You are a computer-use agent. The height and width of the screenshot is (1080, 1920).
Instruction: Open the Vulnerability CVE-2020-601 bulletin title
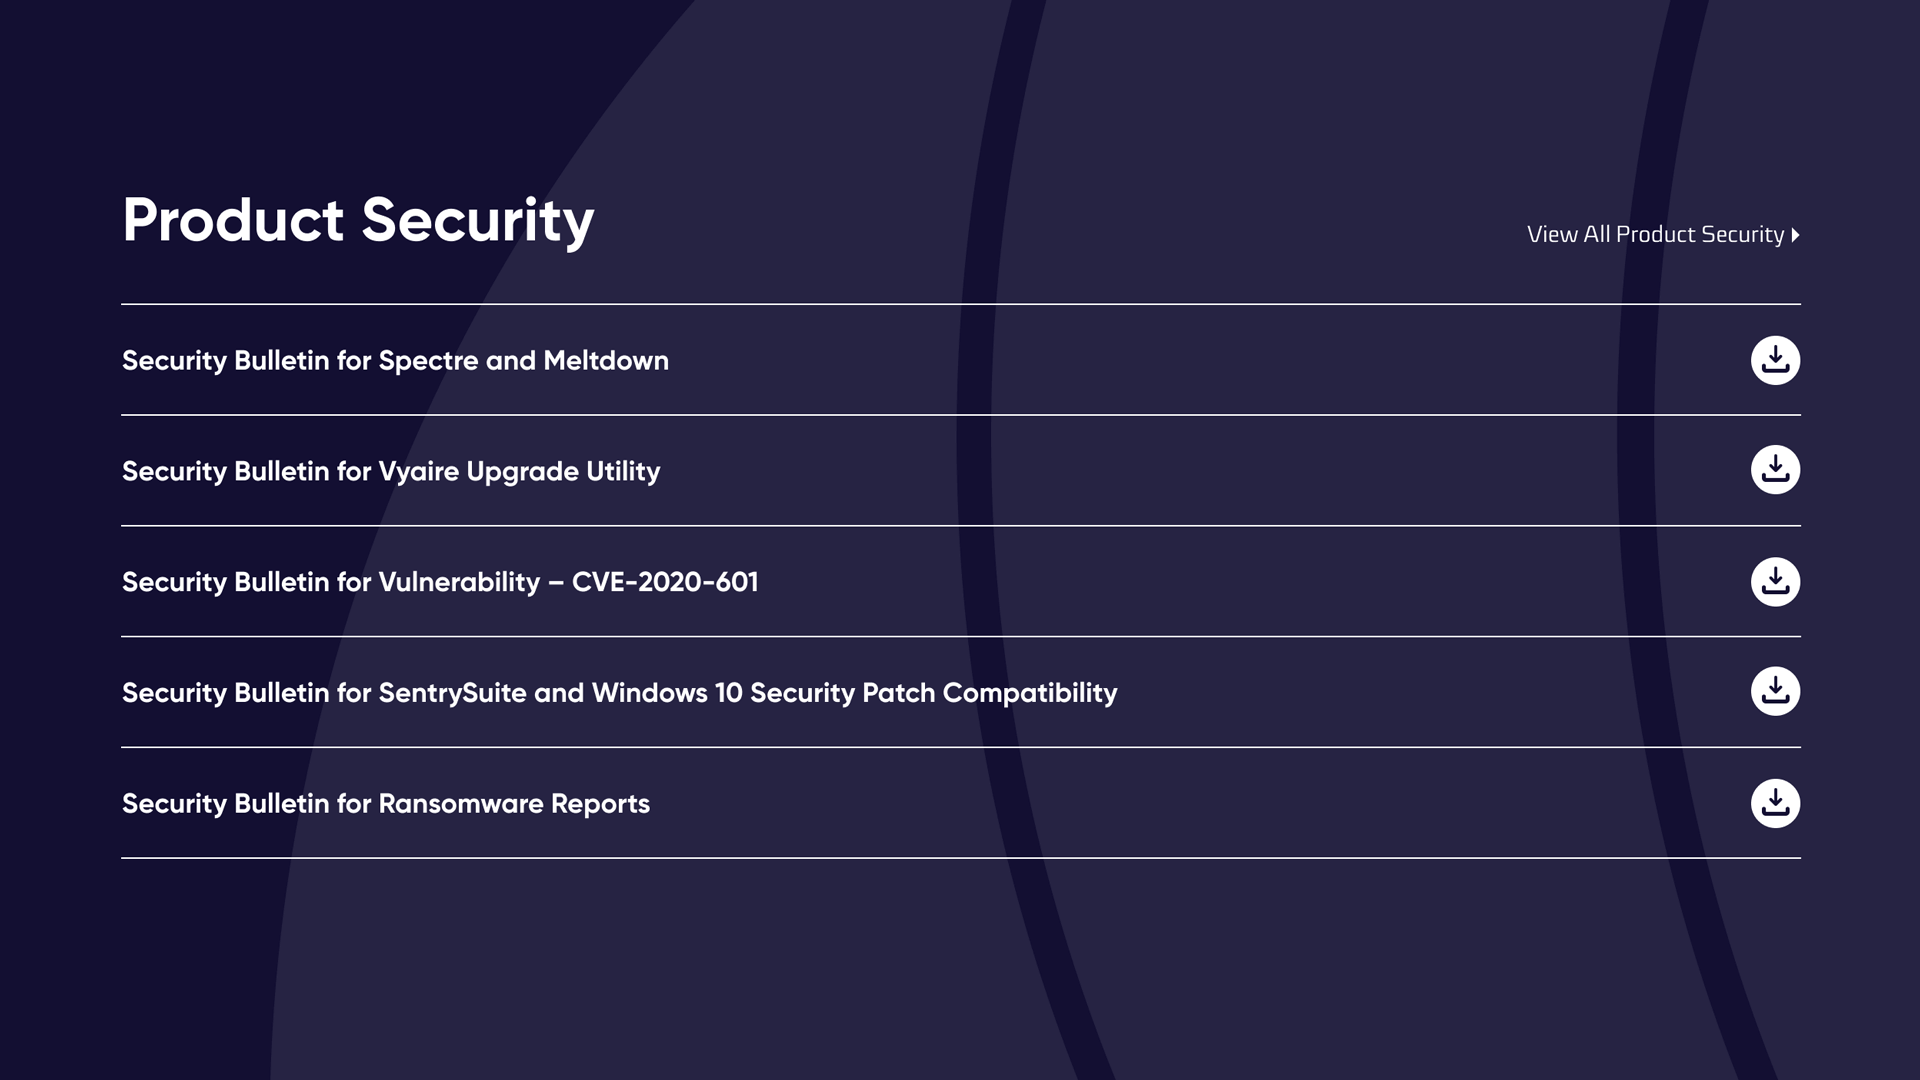[x=440, y=582]
